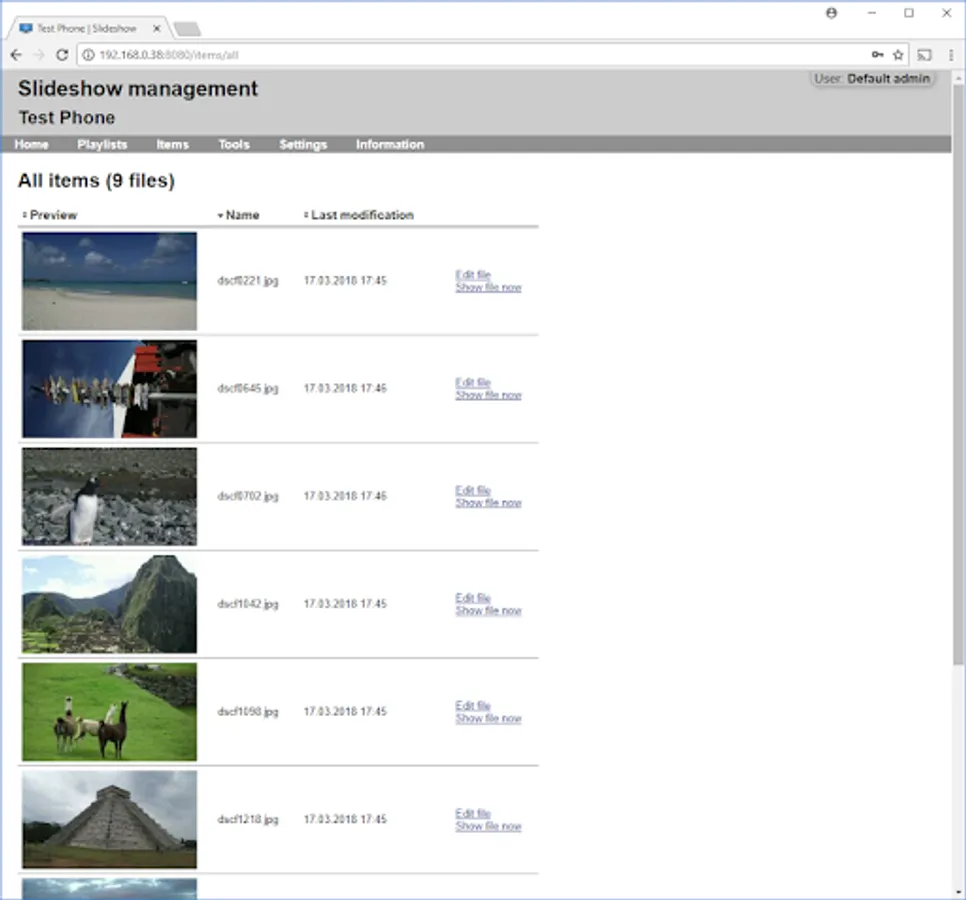Select the file name dscf1098.jpg

pyautogui.click(x=248, y=712)
